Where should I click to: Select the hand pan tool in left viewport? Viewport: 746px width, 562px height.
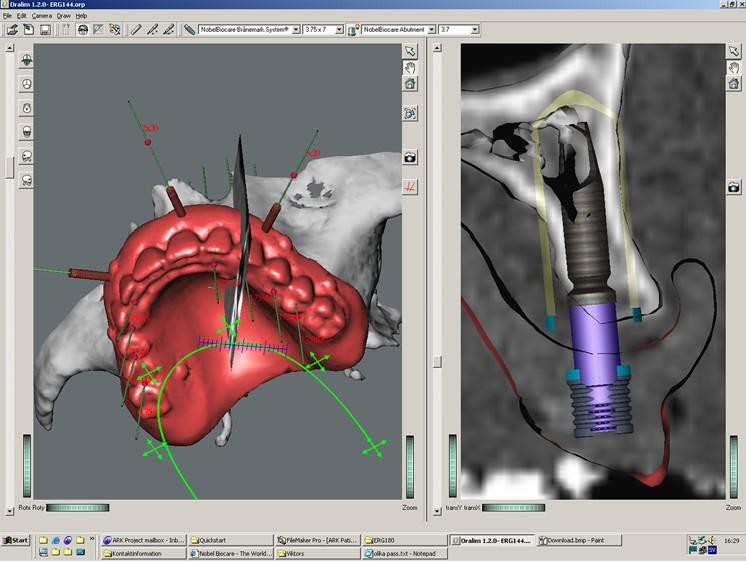tap(411, 67)
